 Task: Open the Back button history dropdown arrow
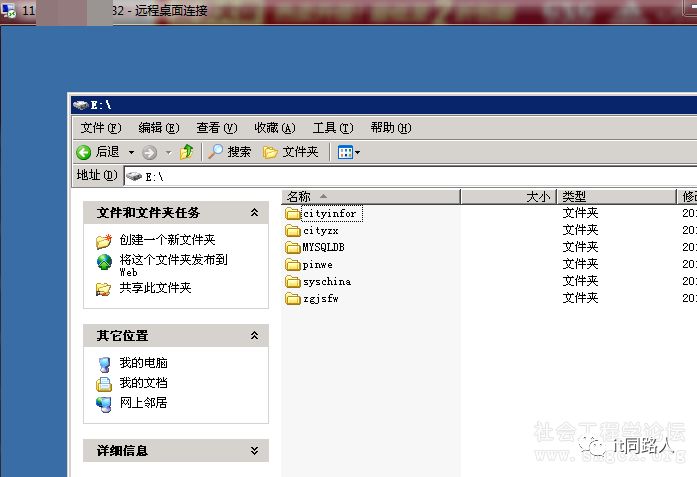tap(131, 152)
